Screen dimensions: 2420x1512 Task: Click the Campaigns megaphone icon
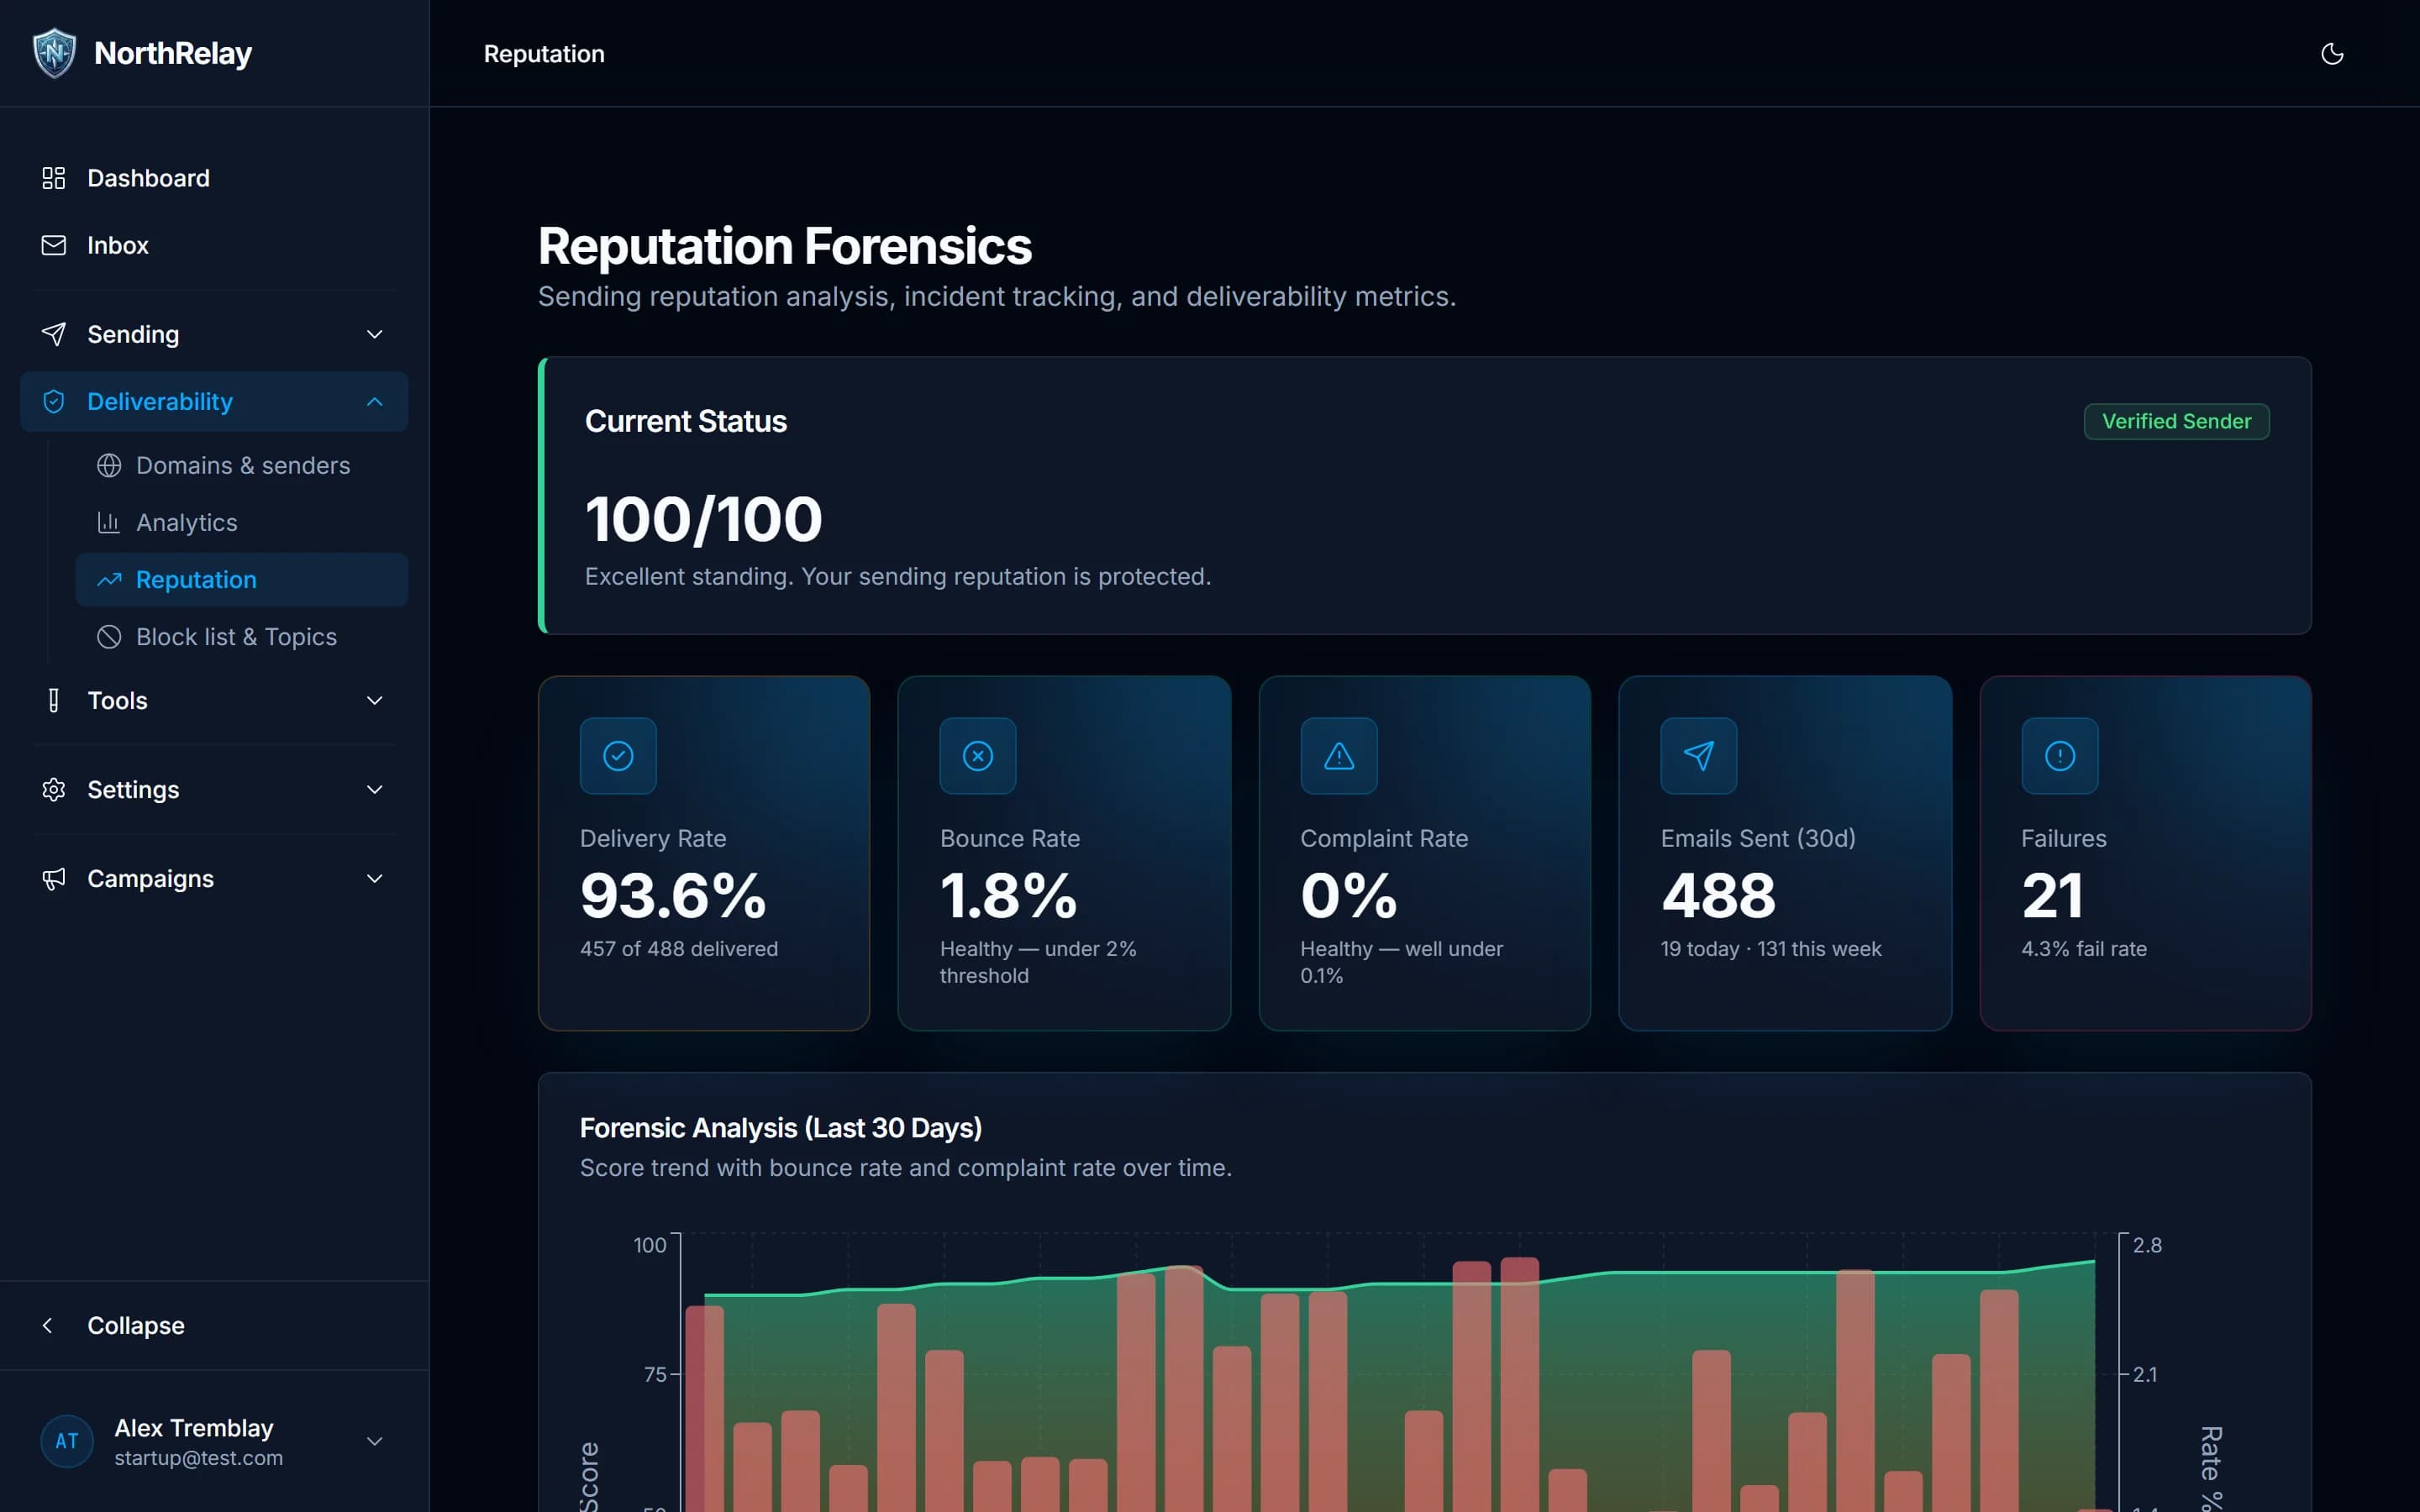[54, 878]
